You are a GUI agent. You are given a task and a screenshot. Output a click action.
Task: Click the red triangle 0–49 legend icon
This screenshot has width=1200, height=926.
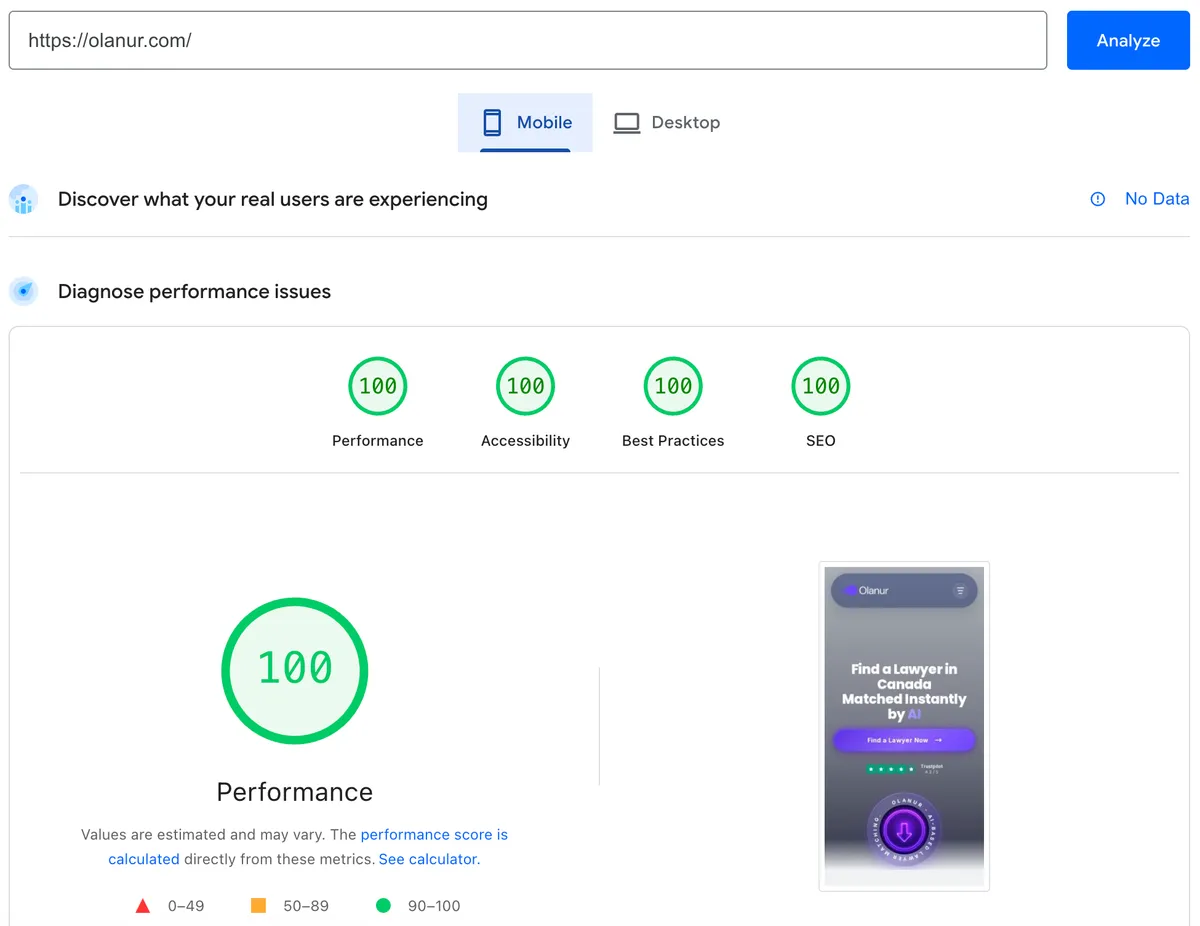(143, 906)
